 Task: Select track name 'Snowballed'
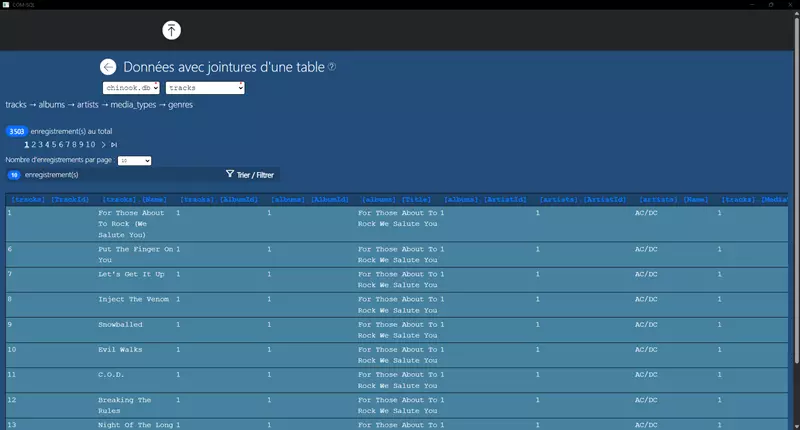pos(120,324)
